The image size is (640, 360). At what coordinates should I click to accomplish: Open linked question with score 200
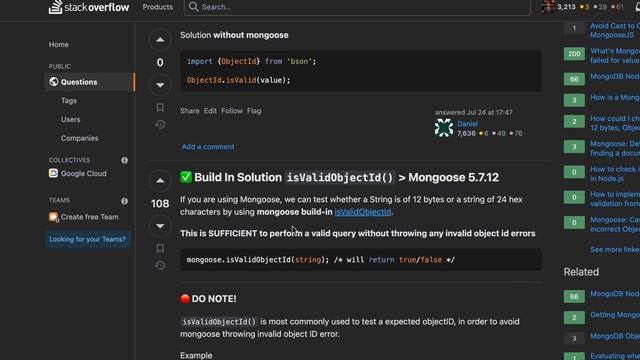point(615,56)
